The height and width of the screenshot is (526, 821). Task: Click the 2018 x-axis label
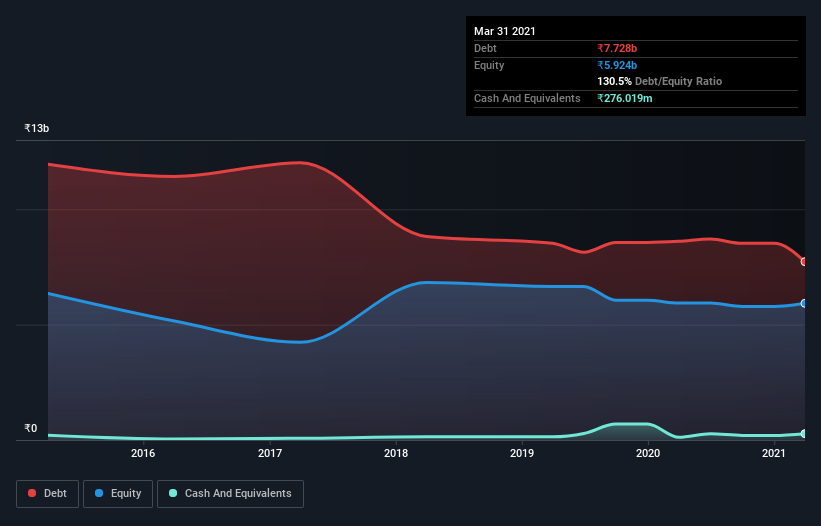[x=396, y=453]
